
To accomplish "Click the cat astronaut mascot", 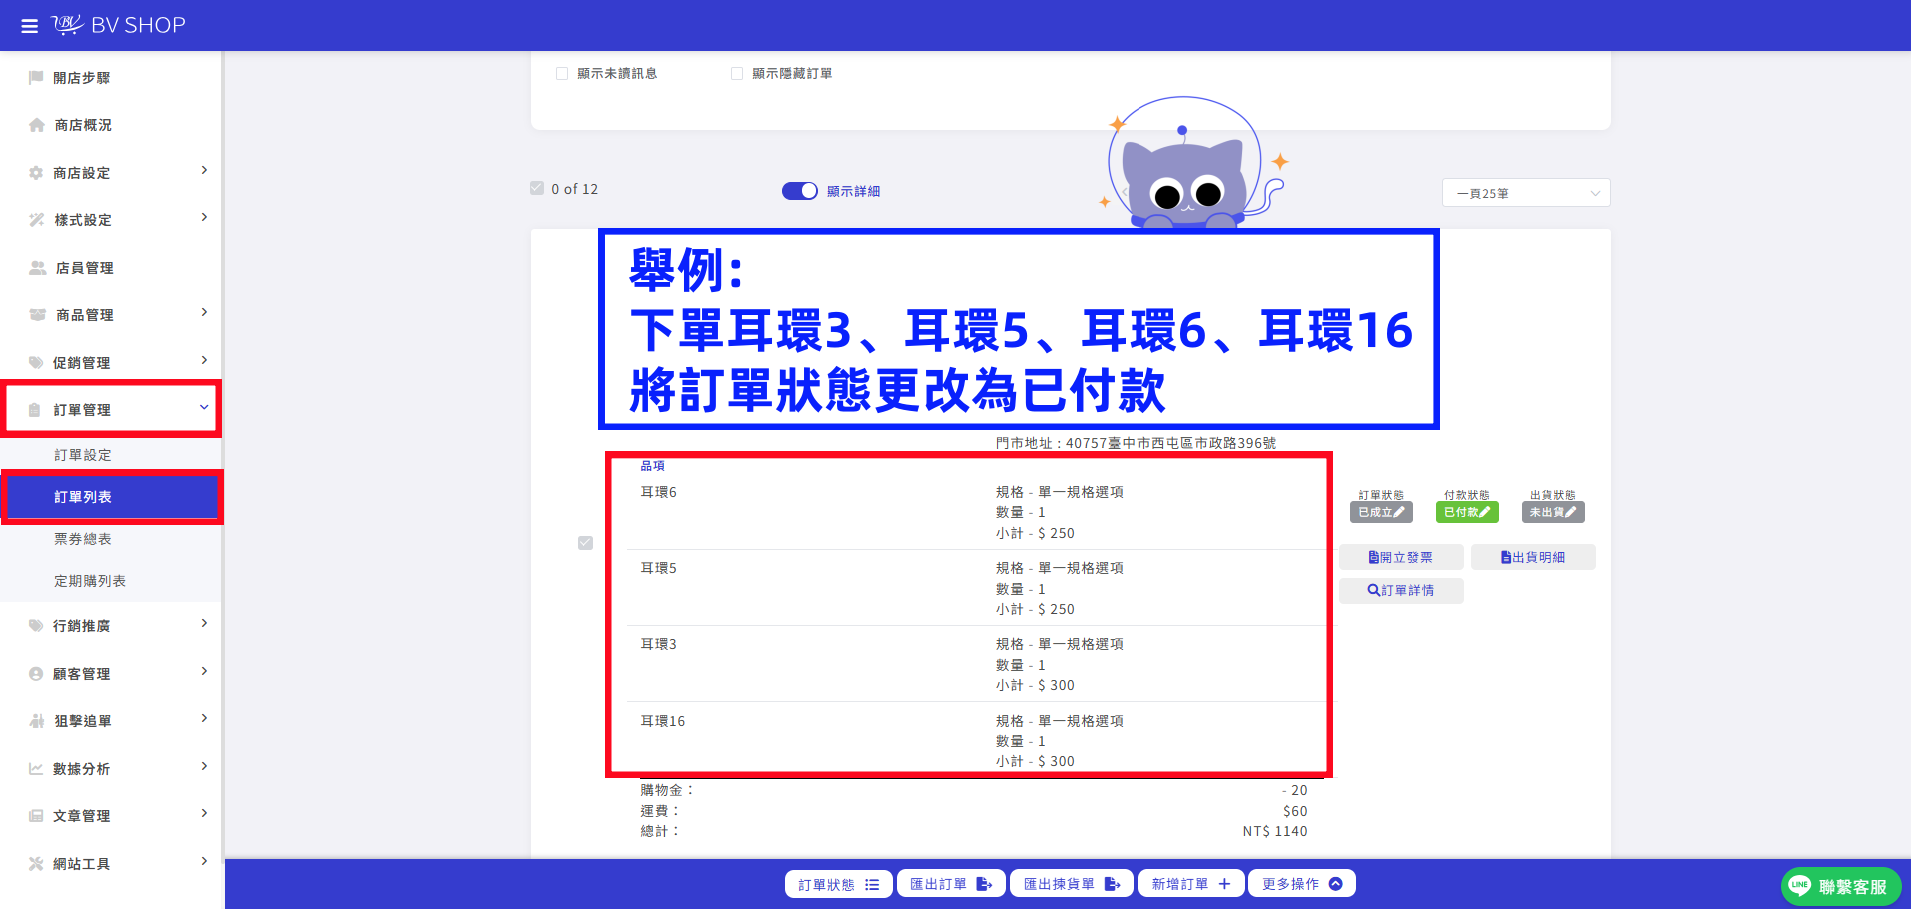I will pos(1186,165).
